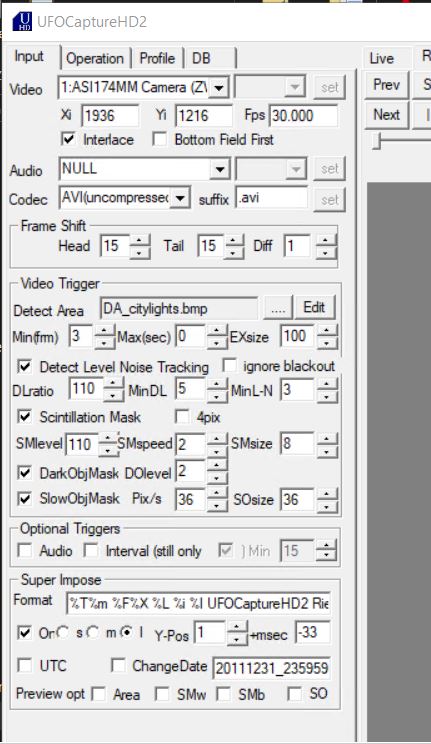Enable the UTC checkbox
The height and width of the screenshot is (744, 431).
pos(25,665)
